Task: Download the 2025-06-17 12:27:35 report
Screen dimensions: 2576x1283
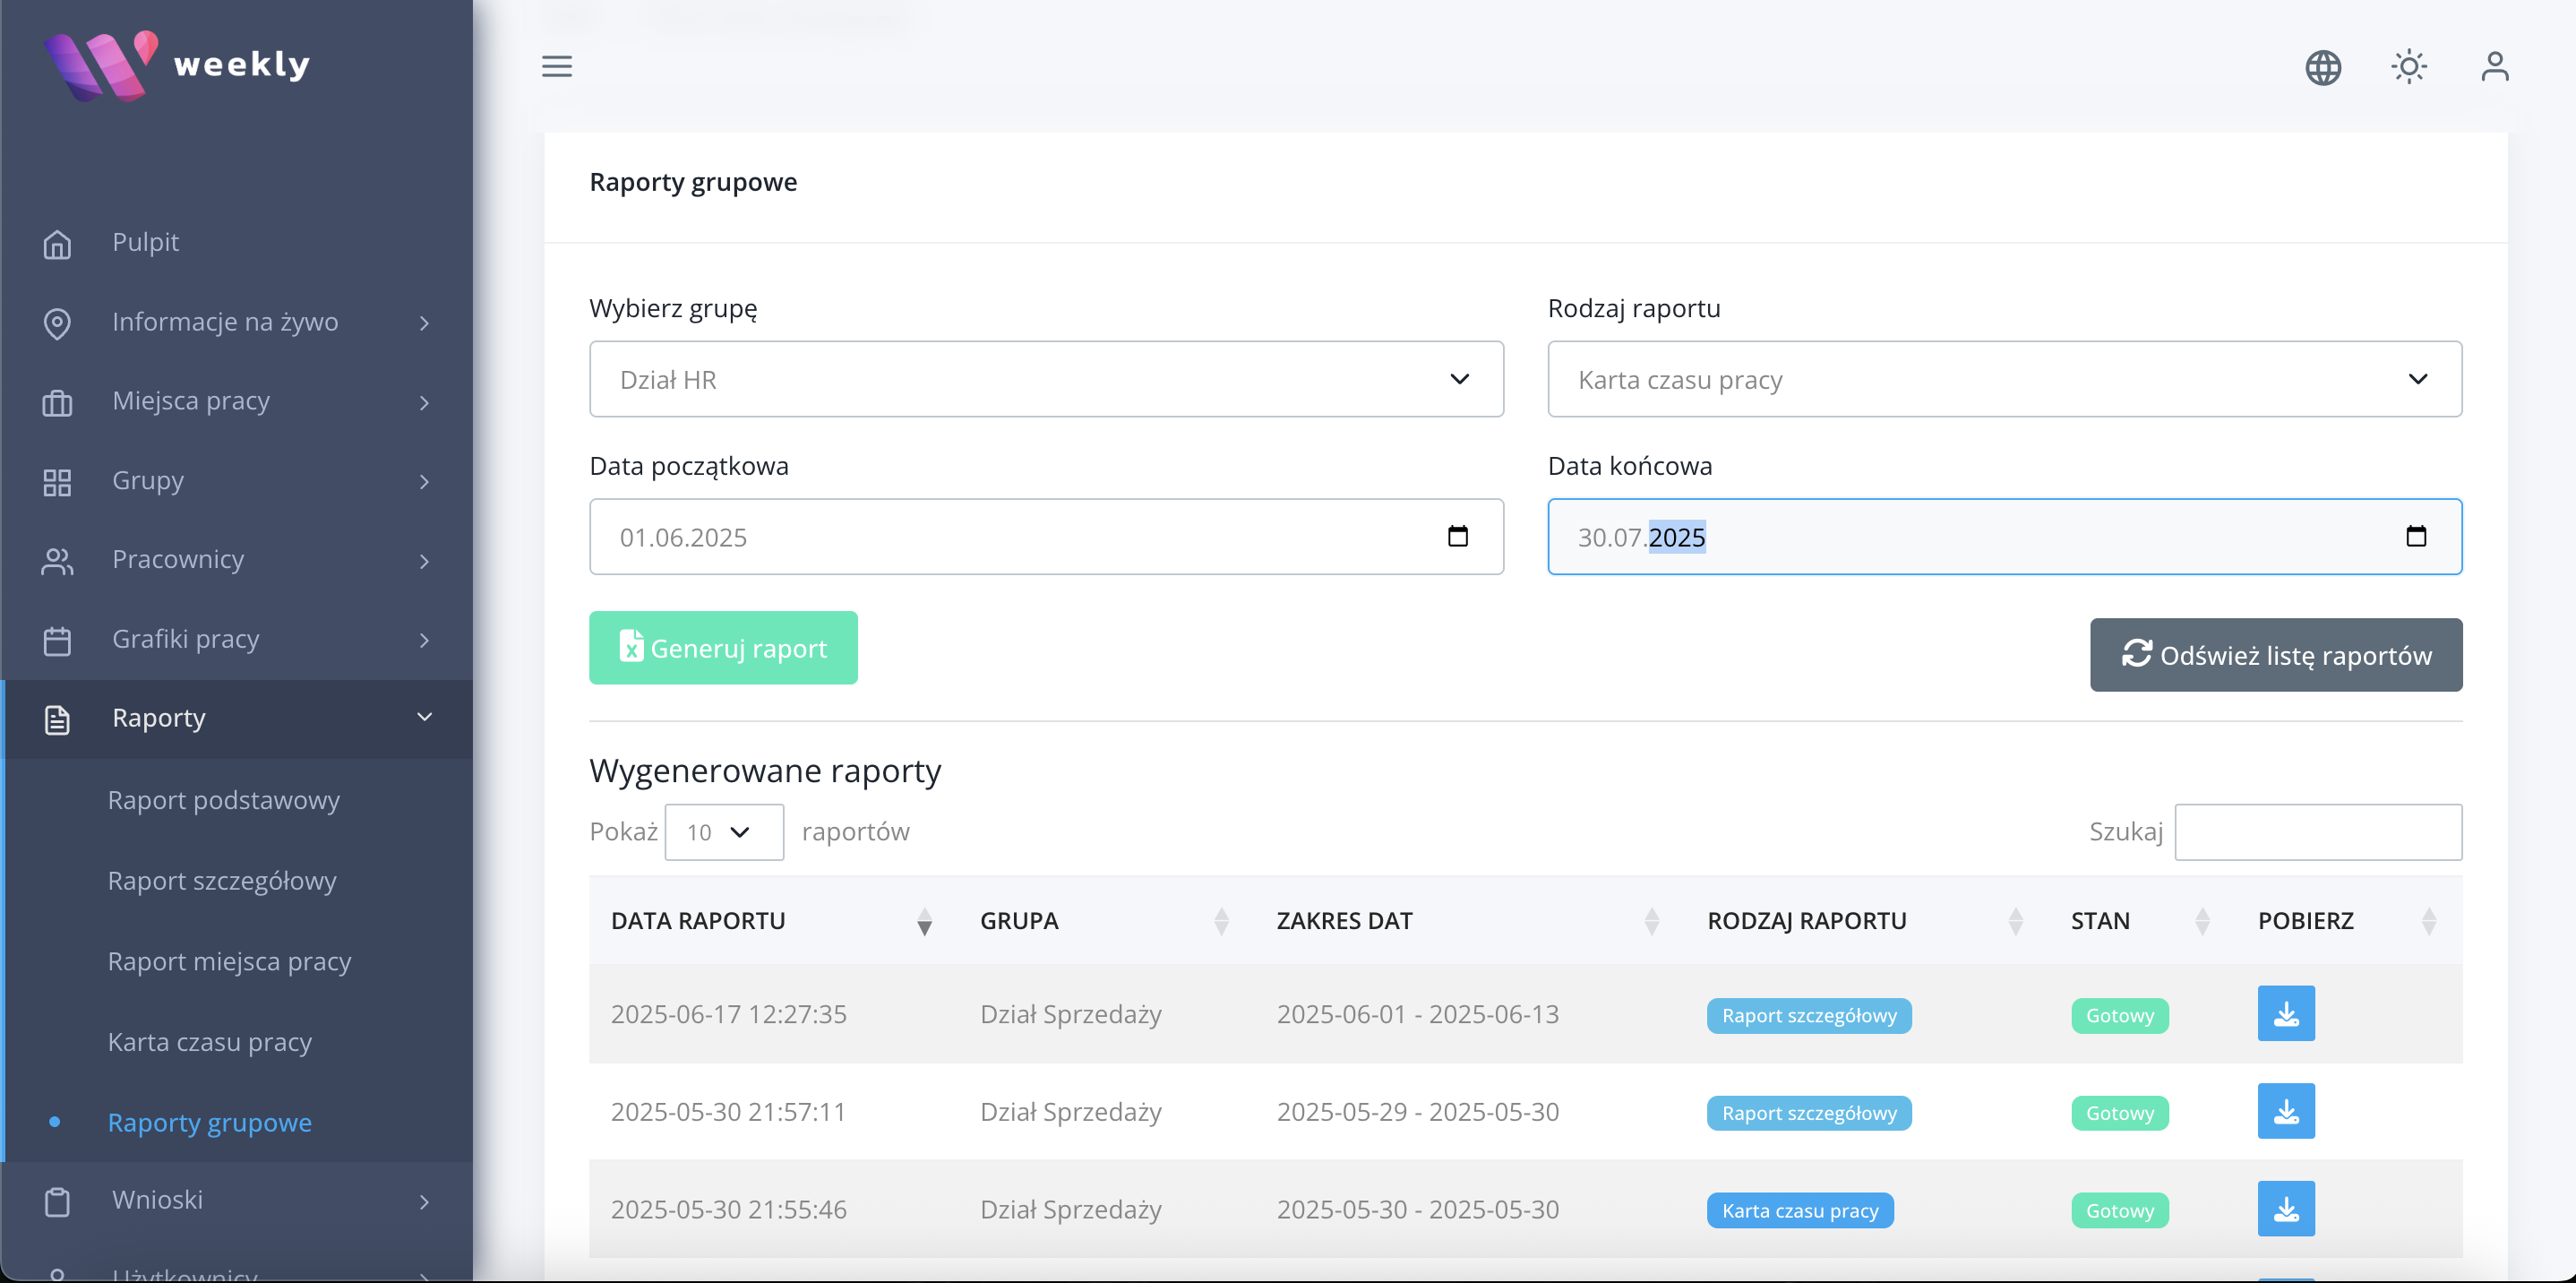Action: click(x=2285, y=1013)
